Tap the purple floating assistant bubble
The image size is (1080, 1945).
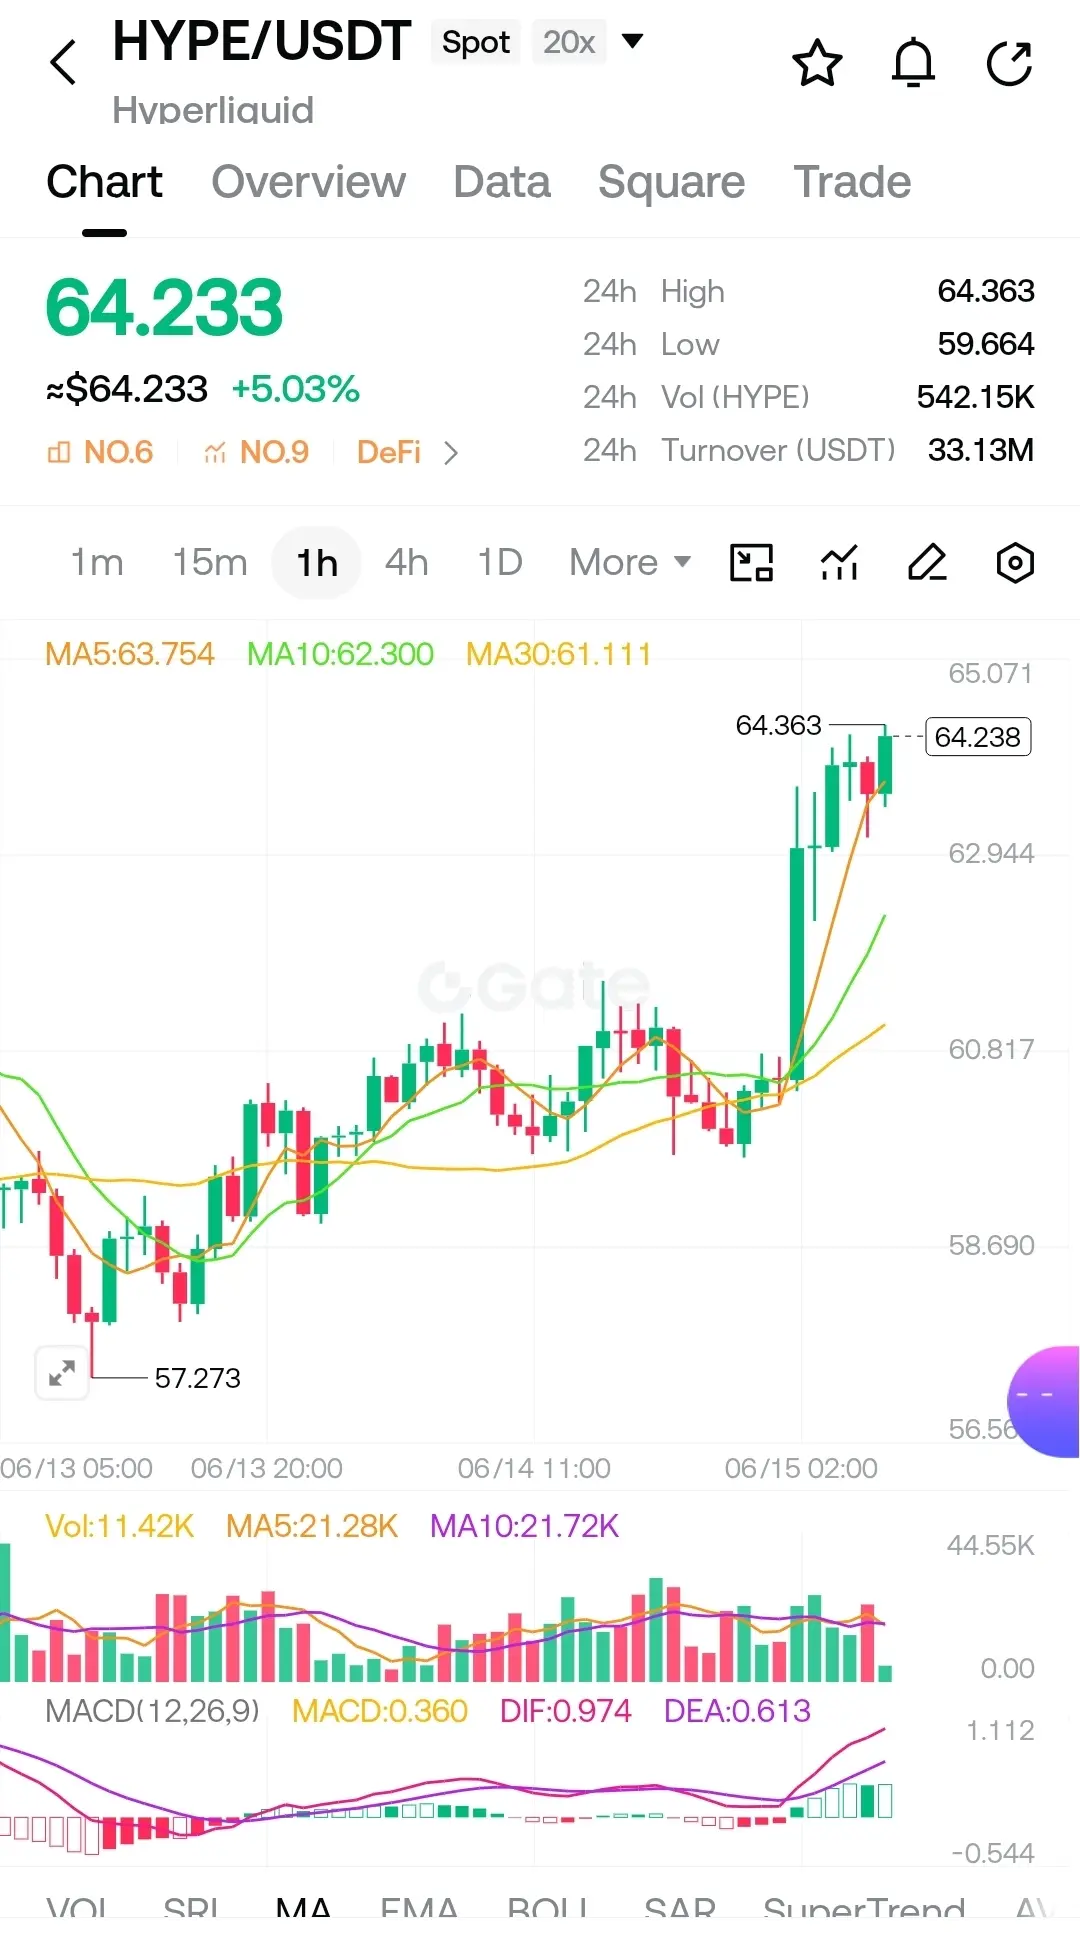pos(1044,1401)
